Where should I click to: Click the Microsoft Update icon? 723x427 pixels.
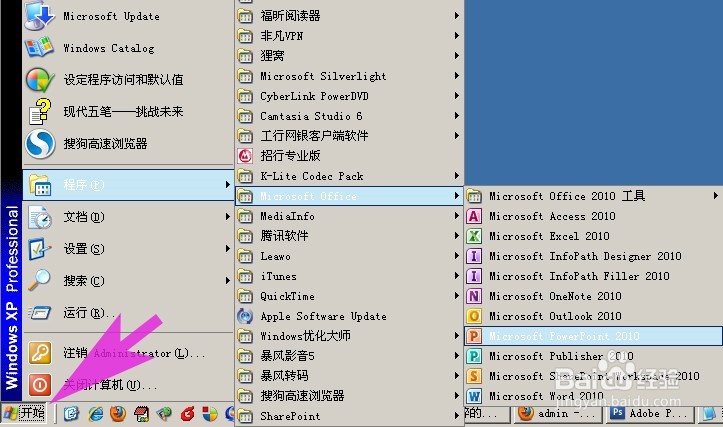coord(39,16)
